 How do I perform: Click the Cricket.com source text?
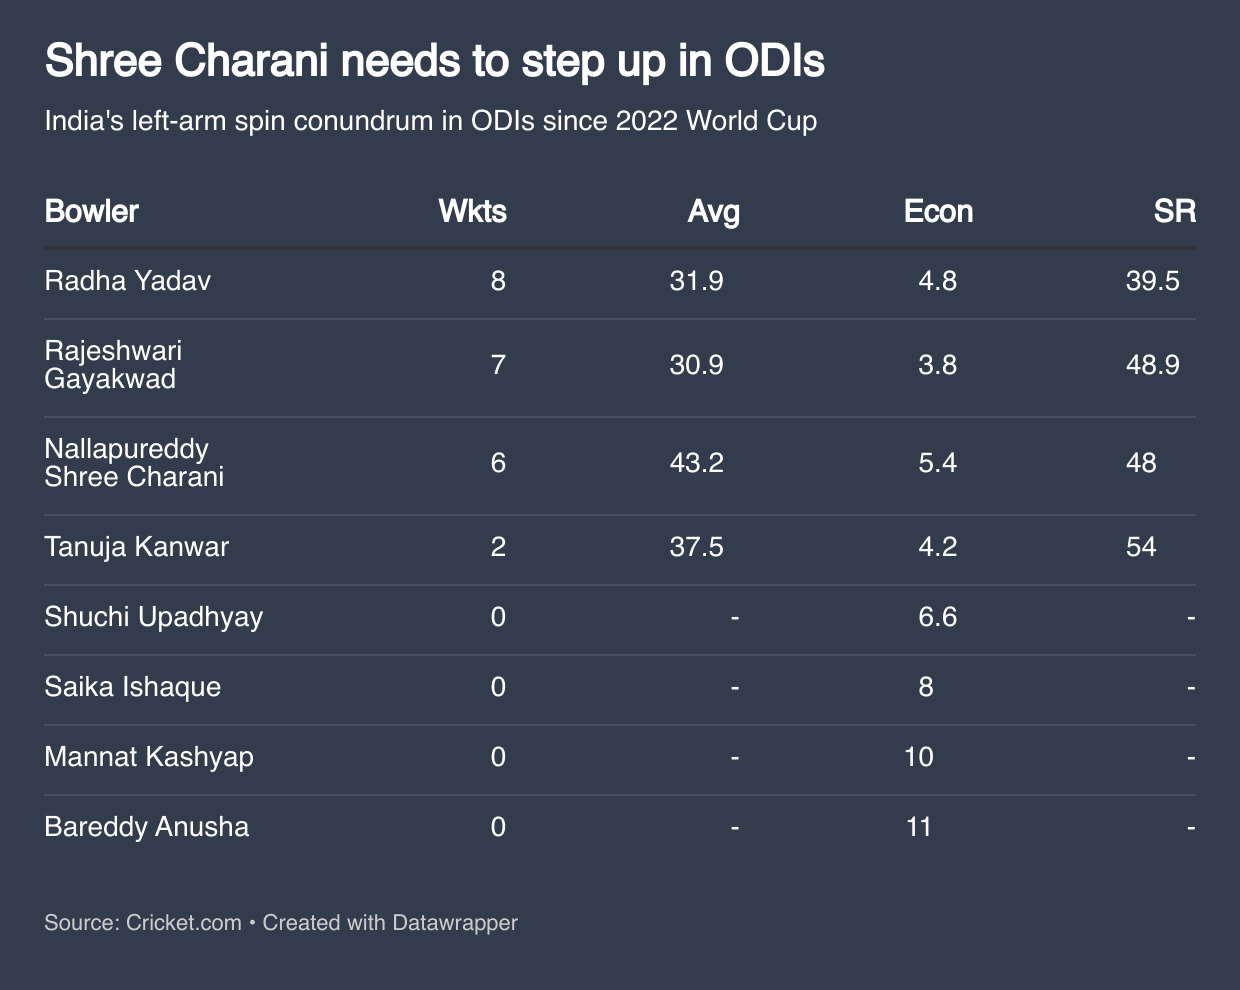pyautogui.click(x=184, y=923)
